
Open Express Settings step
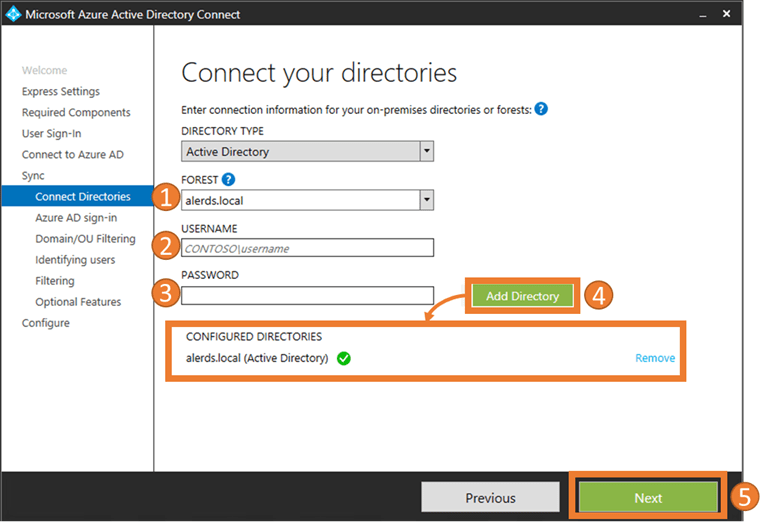click(x=61, y=91)
